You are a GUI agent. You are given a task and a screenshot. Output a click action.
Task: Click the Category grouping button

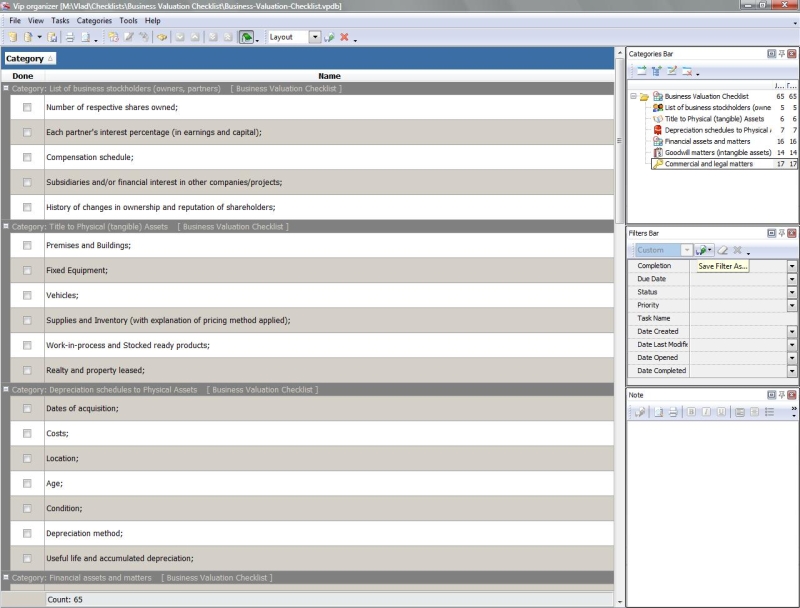click(x=29, y=58)
